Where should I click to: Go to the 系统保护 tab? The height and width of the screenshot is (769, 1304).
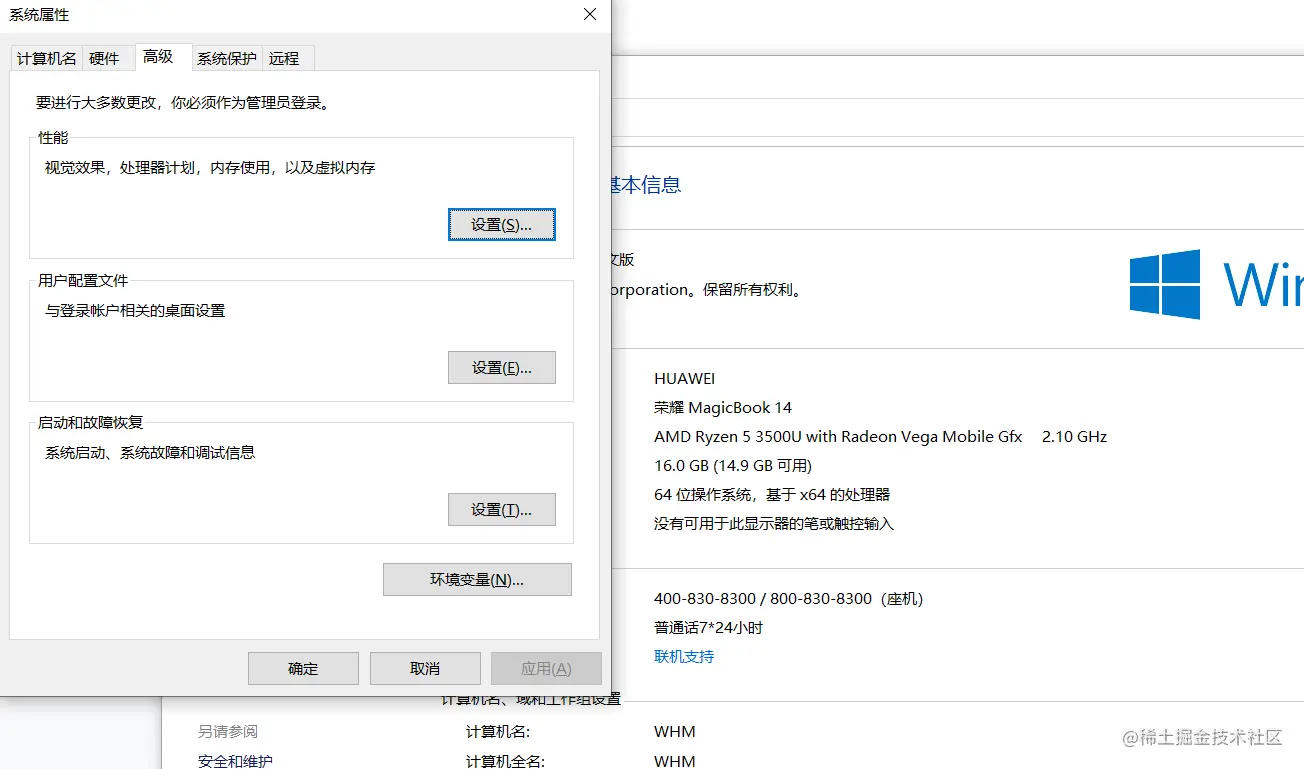pyautogui.click(x=227, y=58)
